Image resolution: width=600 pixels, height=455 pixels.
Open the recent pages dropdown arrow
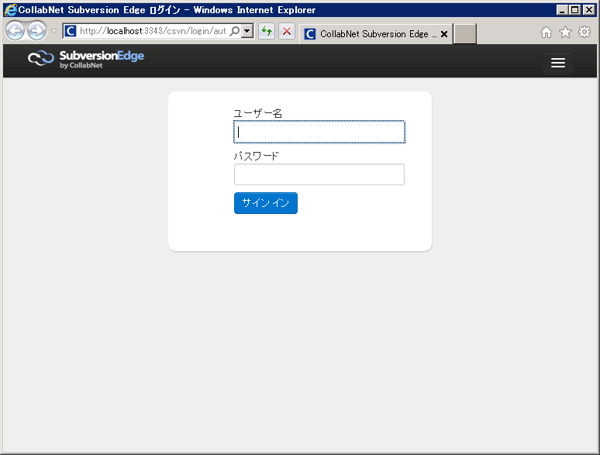pos(54,31)
